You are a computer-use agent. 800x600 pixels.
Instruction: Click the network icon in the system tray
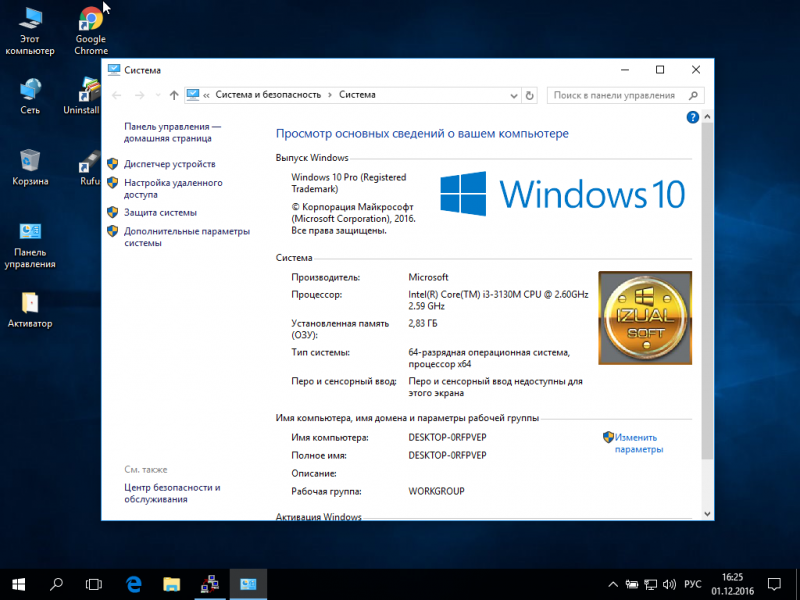(650, 584)
